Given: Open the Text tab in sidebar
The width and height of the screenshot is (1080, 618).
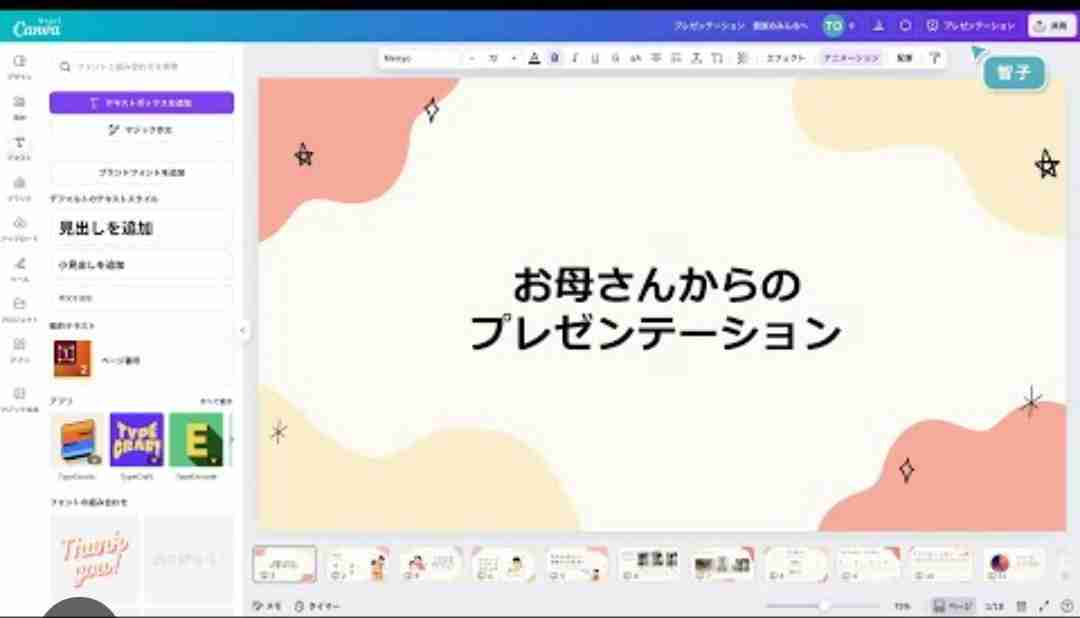Looking at the screenshot, I should [x=19, y=148].
